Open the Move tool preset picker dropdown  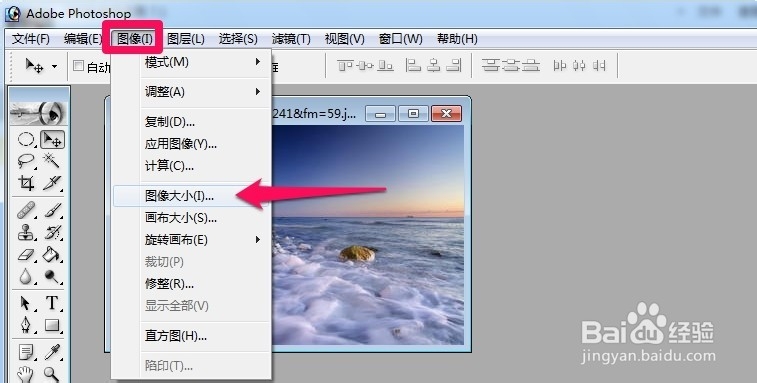coord(54,66)
